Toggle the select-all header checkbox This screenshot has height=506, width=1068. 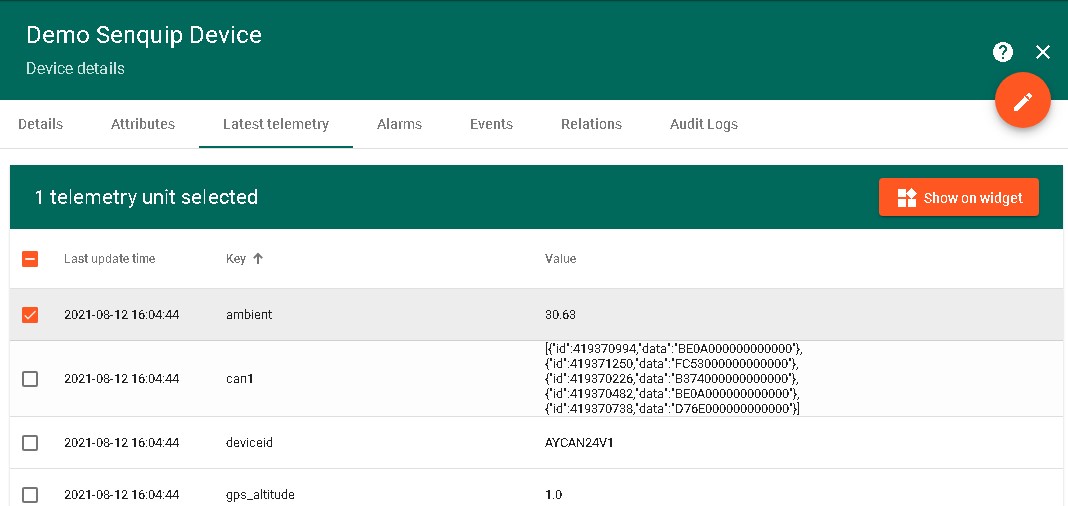tap(30, 259)
